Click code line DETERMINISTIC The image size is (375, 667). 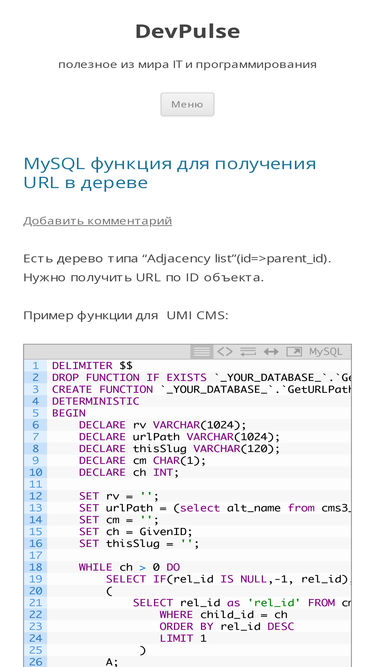click(95, 401)
